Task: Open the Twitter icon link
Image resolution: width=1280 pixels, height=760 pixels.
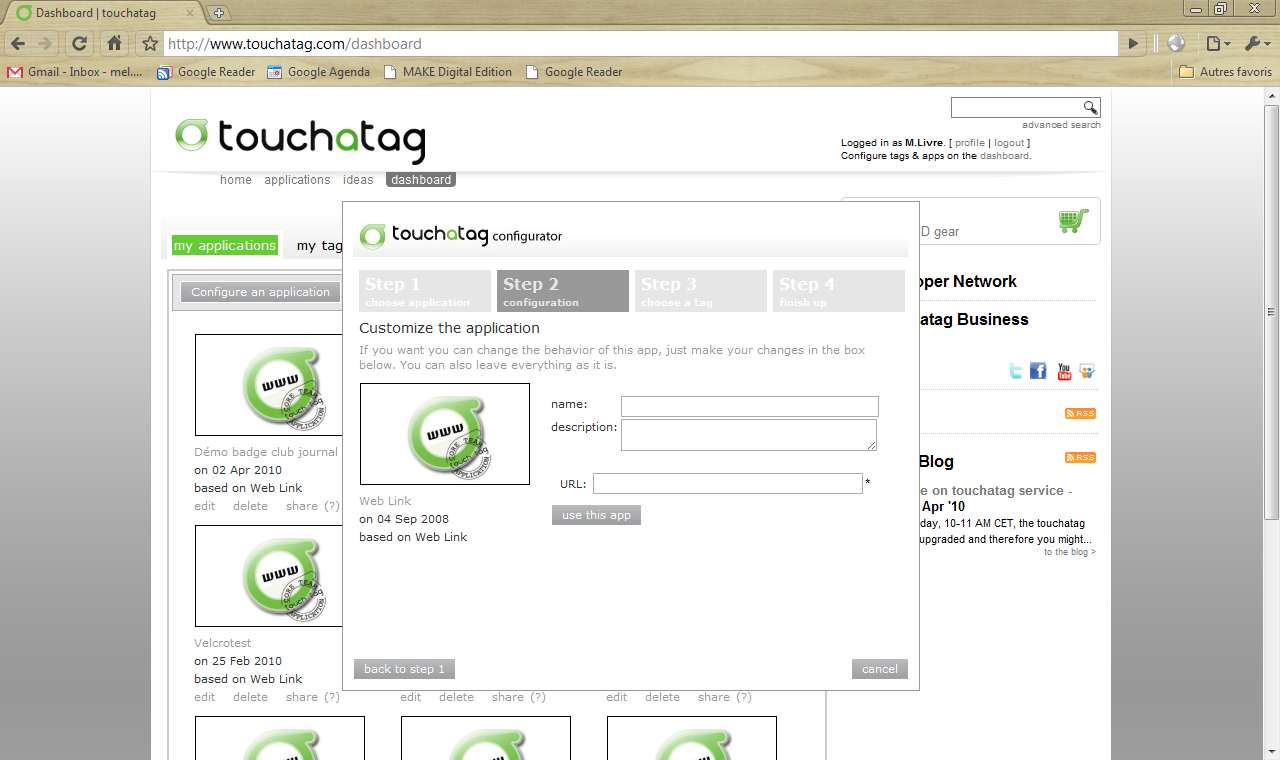Action: coord(1016,371)
